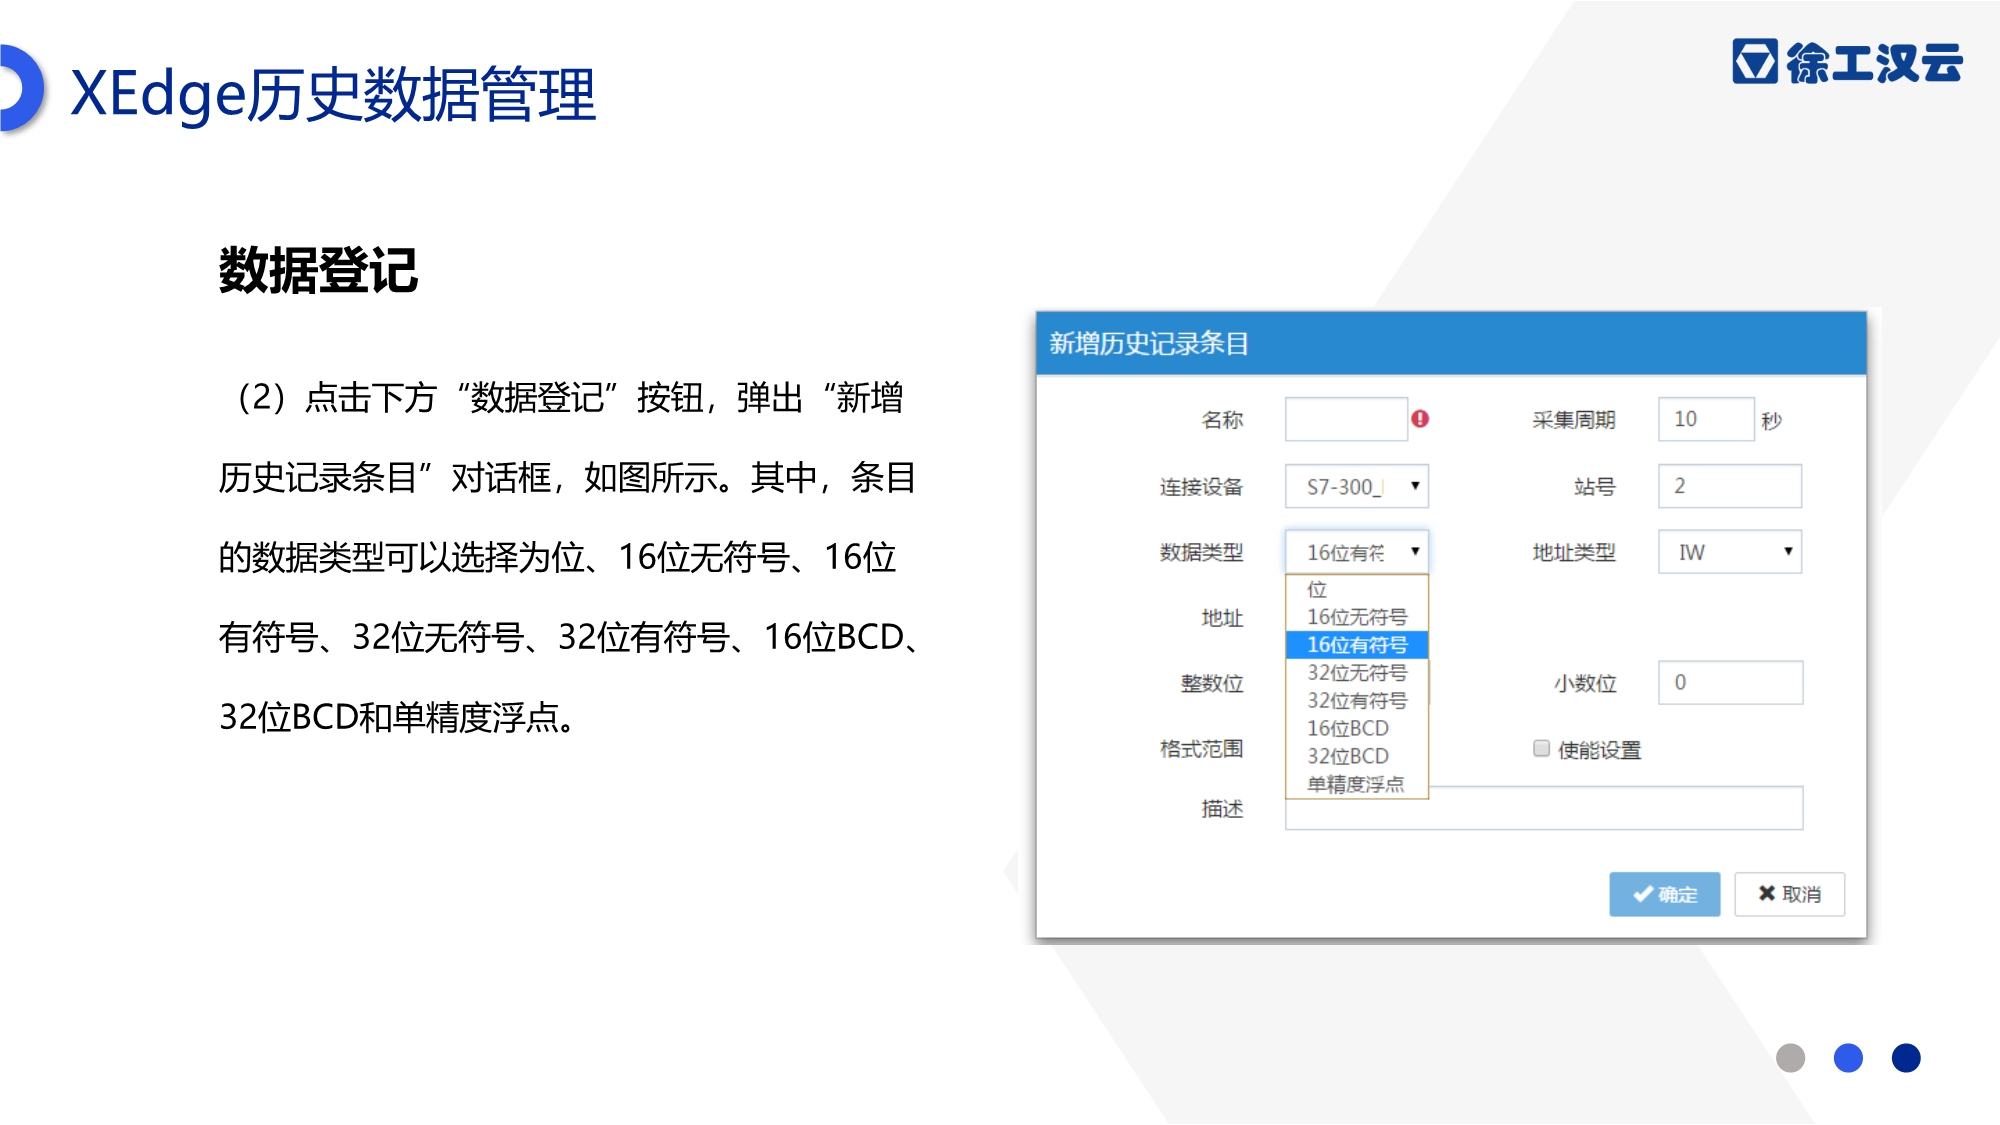The image size is (2000, 1125).
Task: Select 32位BCD option
Action: (1357, 756)
